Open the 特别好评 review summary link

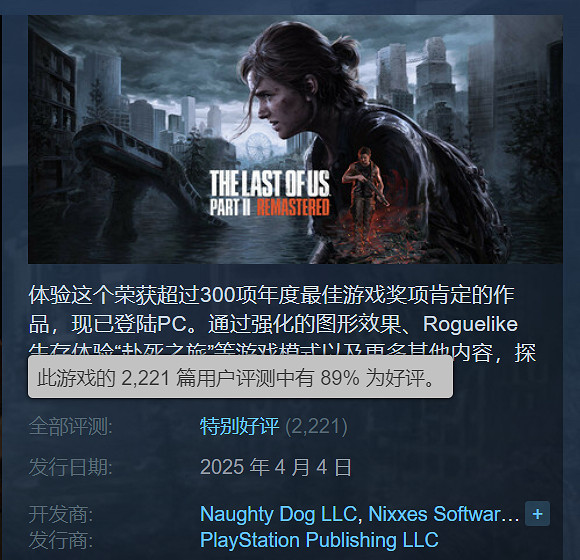pyautogui.click(x=239, y=426)
